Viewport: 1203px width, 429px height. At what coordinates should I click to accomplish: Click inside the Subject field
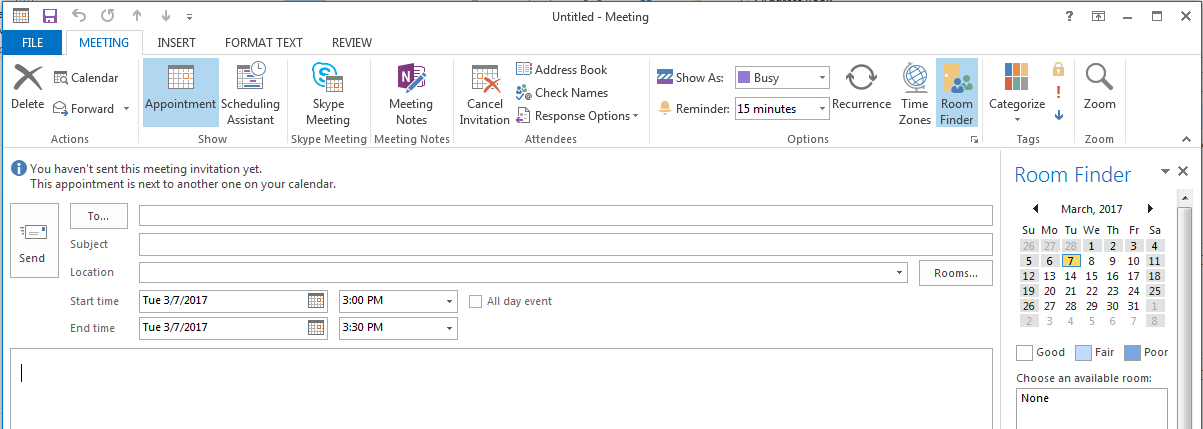click(565, 245)
